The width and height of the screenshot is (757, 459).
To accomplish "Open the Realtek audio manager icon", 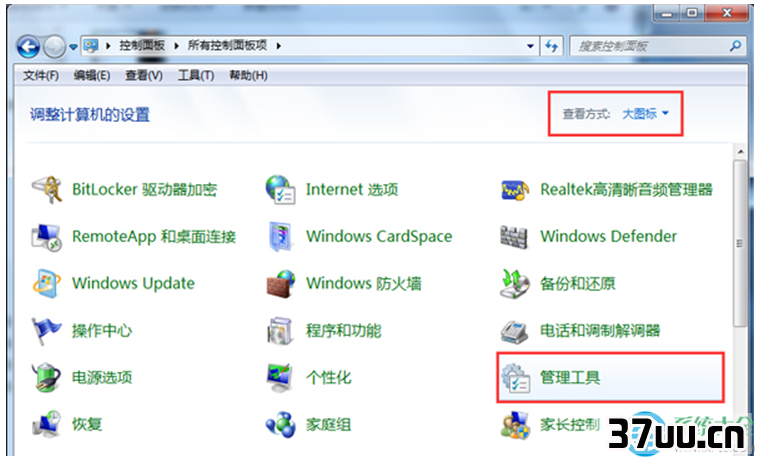I will point(515,190).
